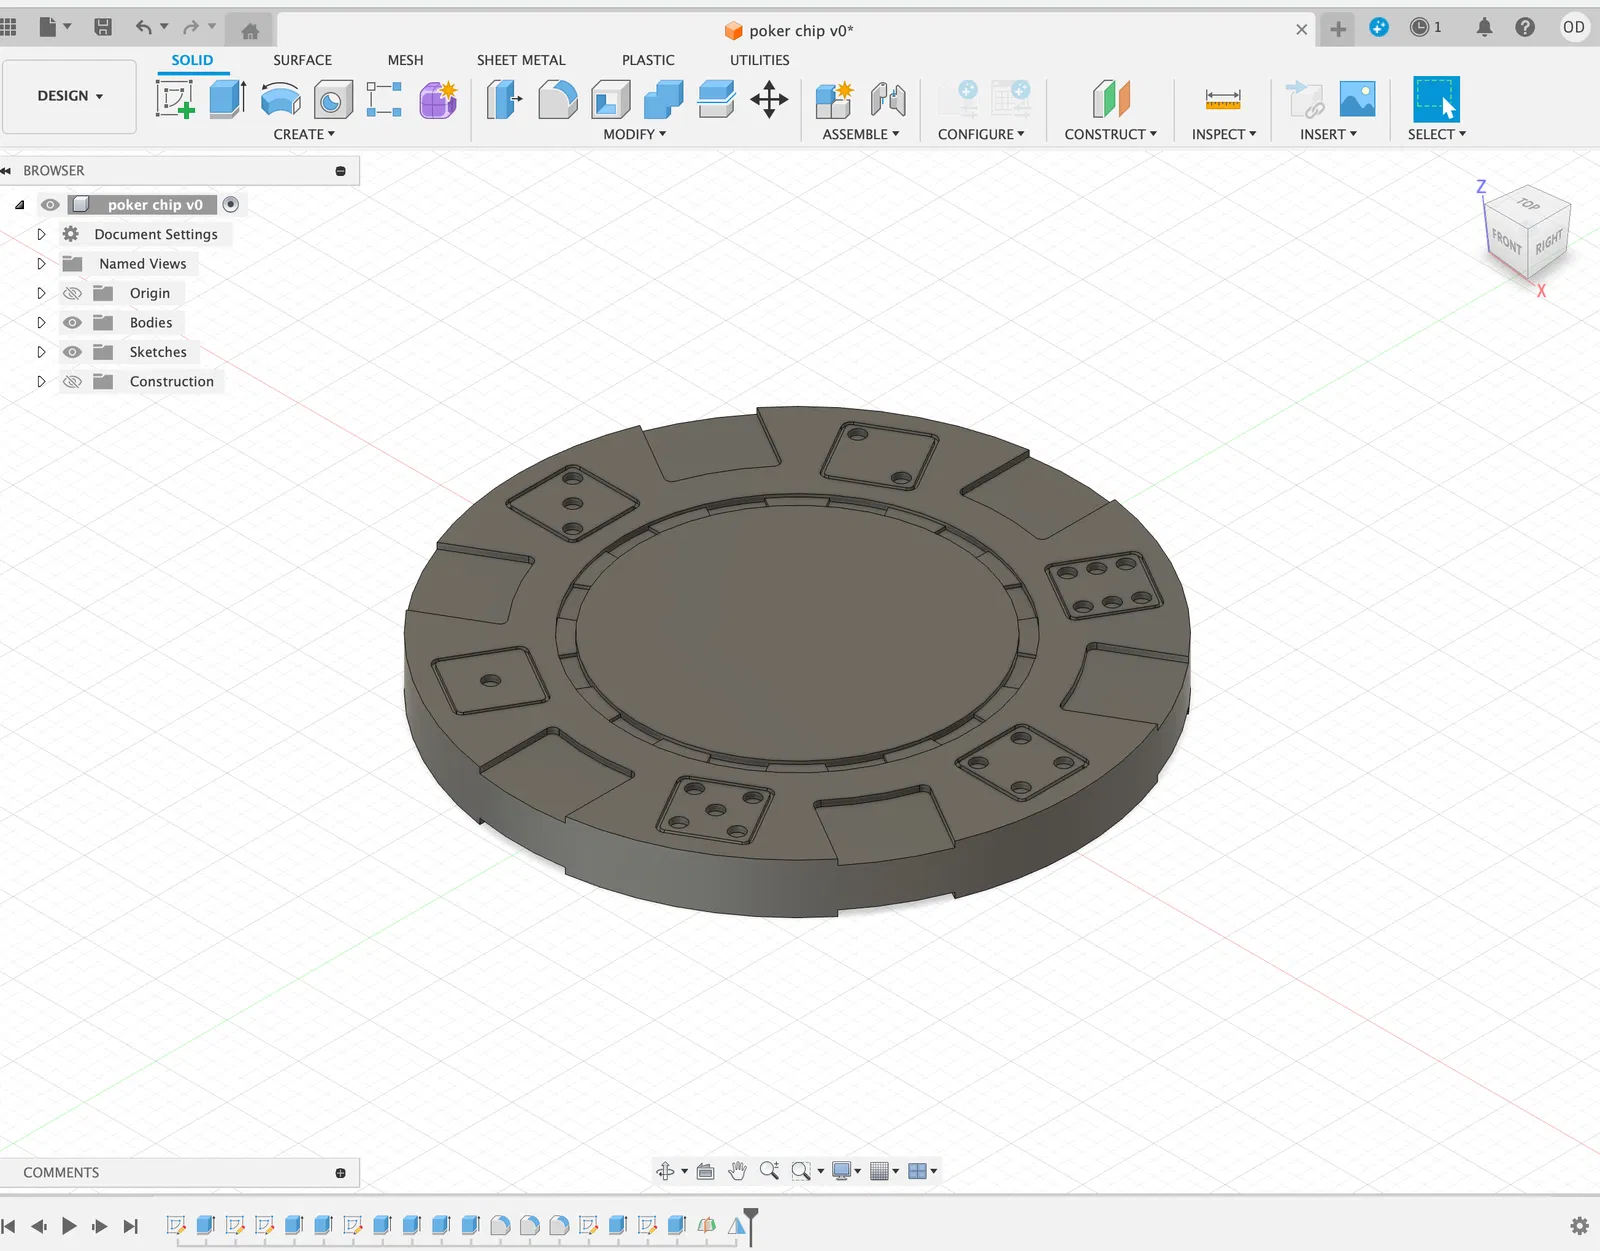Open the DESIGN workspace dropdown
The image size is (1600, 1251).
click(x=70, y=96)
